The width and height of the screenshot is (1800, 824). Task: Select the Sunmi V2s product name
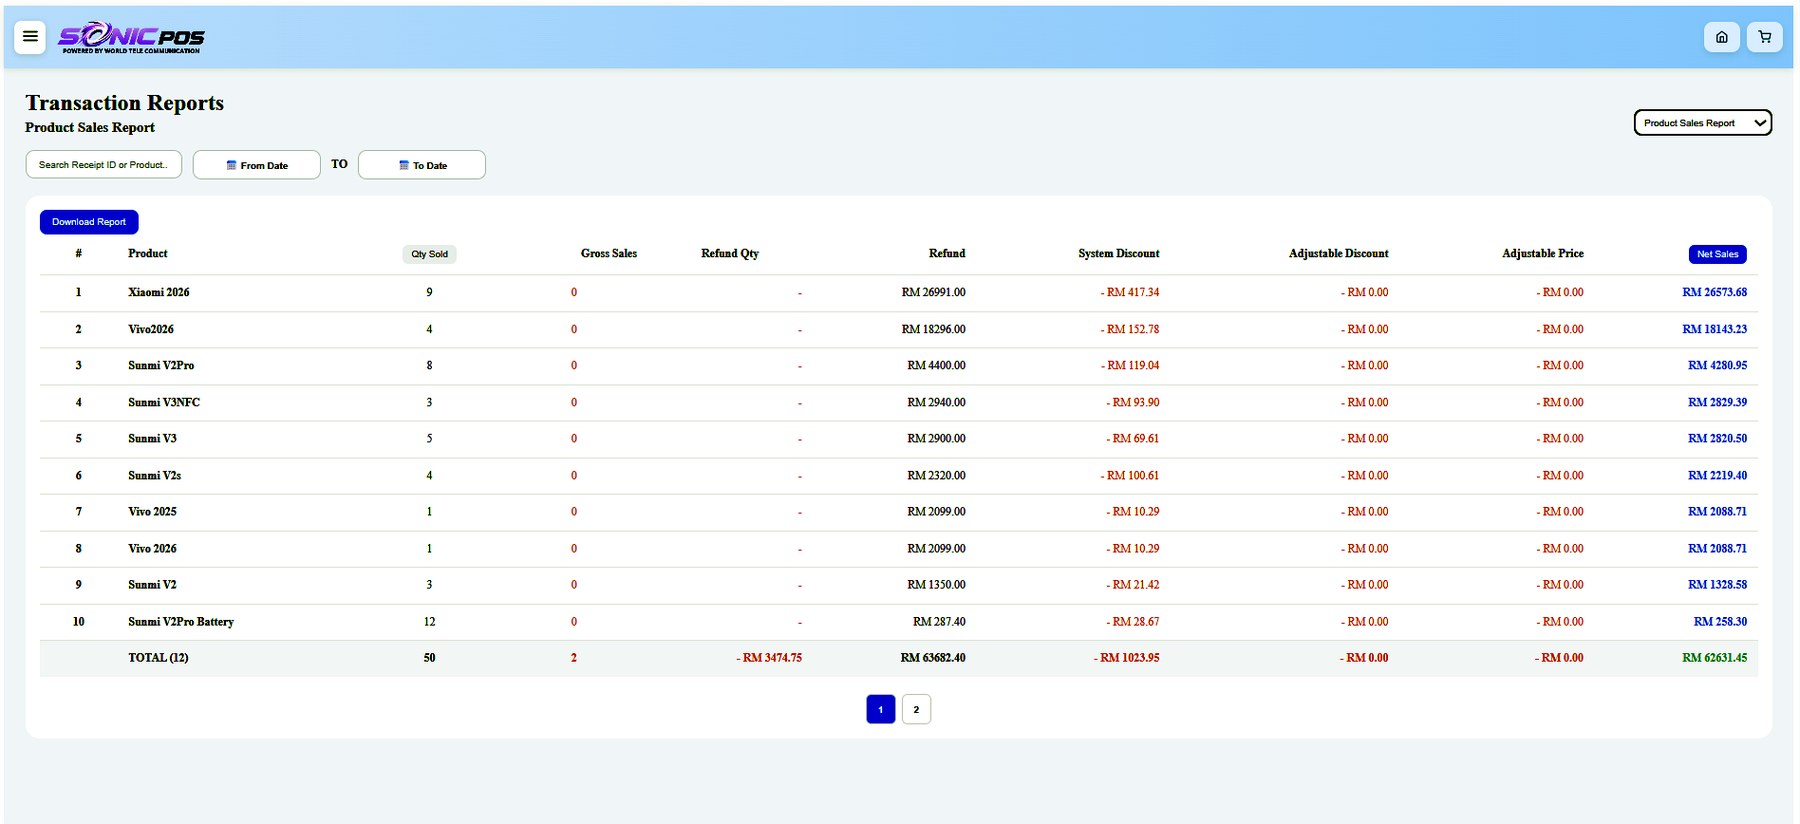coord(154,476)
